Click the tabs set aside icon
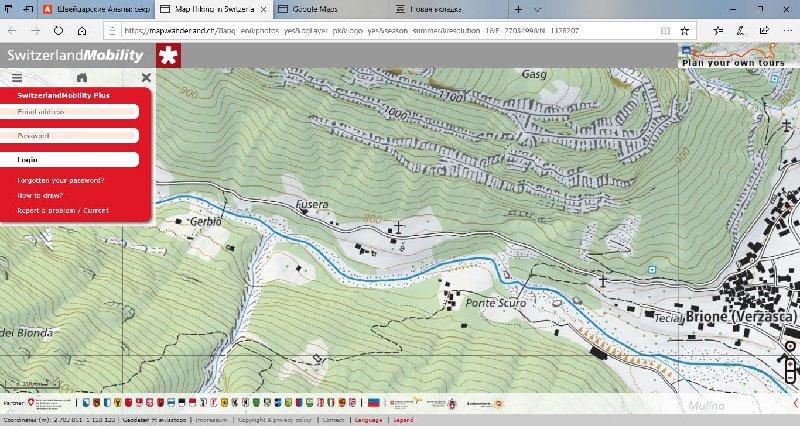Screen dimensions: 800x426 (9, 9)
